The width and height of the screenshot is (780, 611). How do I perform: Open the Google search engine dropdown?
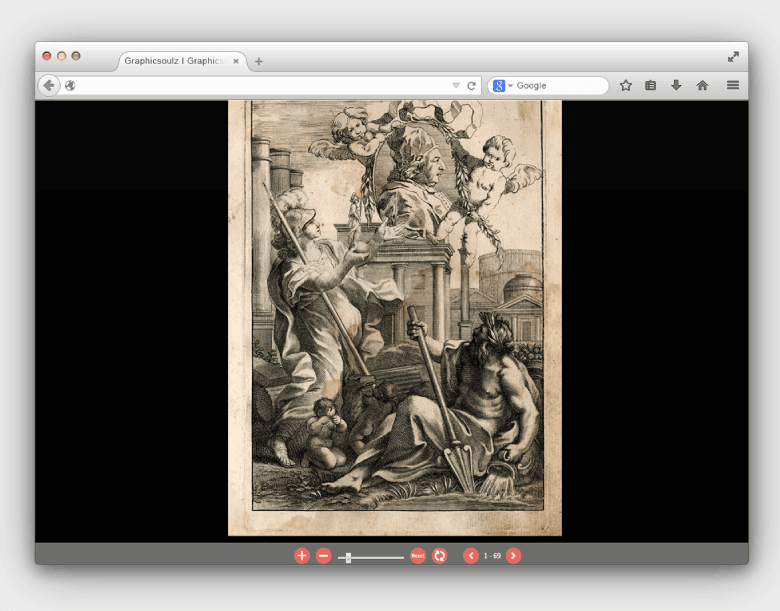pos(502,86)
